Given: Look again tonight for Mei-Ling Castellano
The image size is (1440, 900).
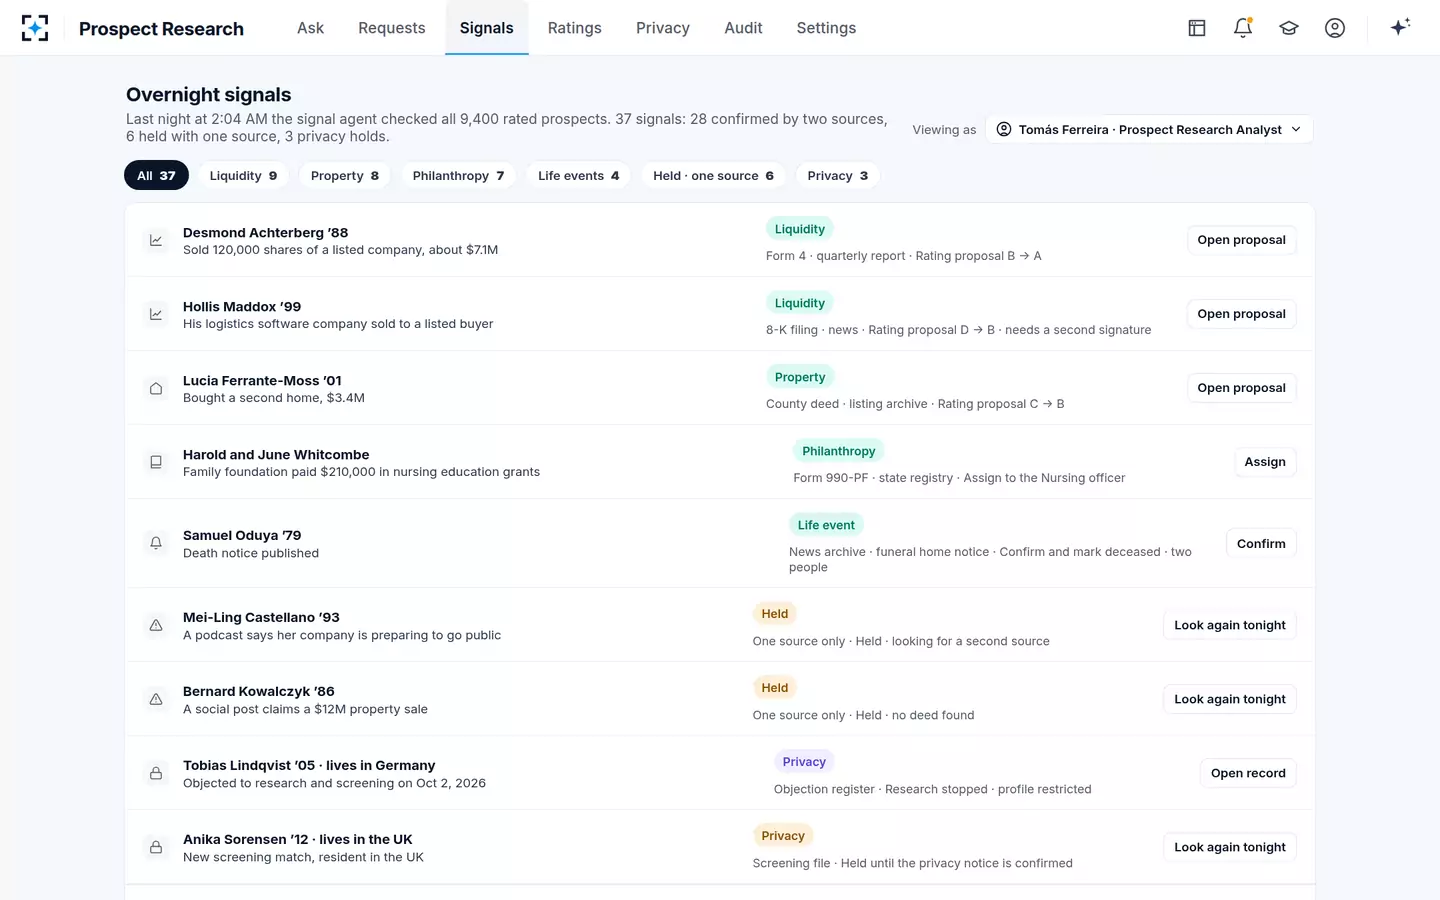Looking at the screenshot, I should (x=1230, y=625).
